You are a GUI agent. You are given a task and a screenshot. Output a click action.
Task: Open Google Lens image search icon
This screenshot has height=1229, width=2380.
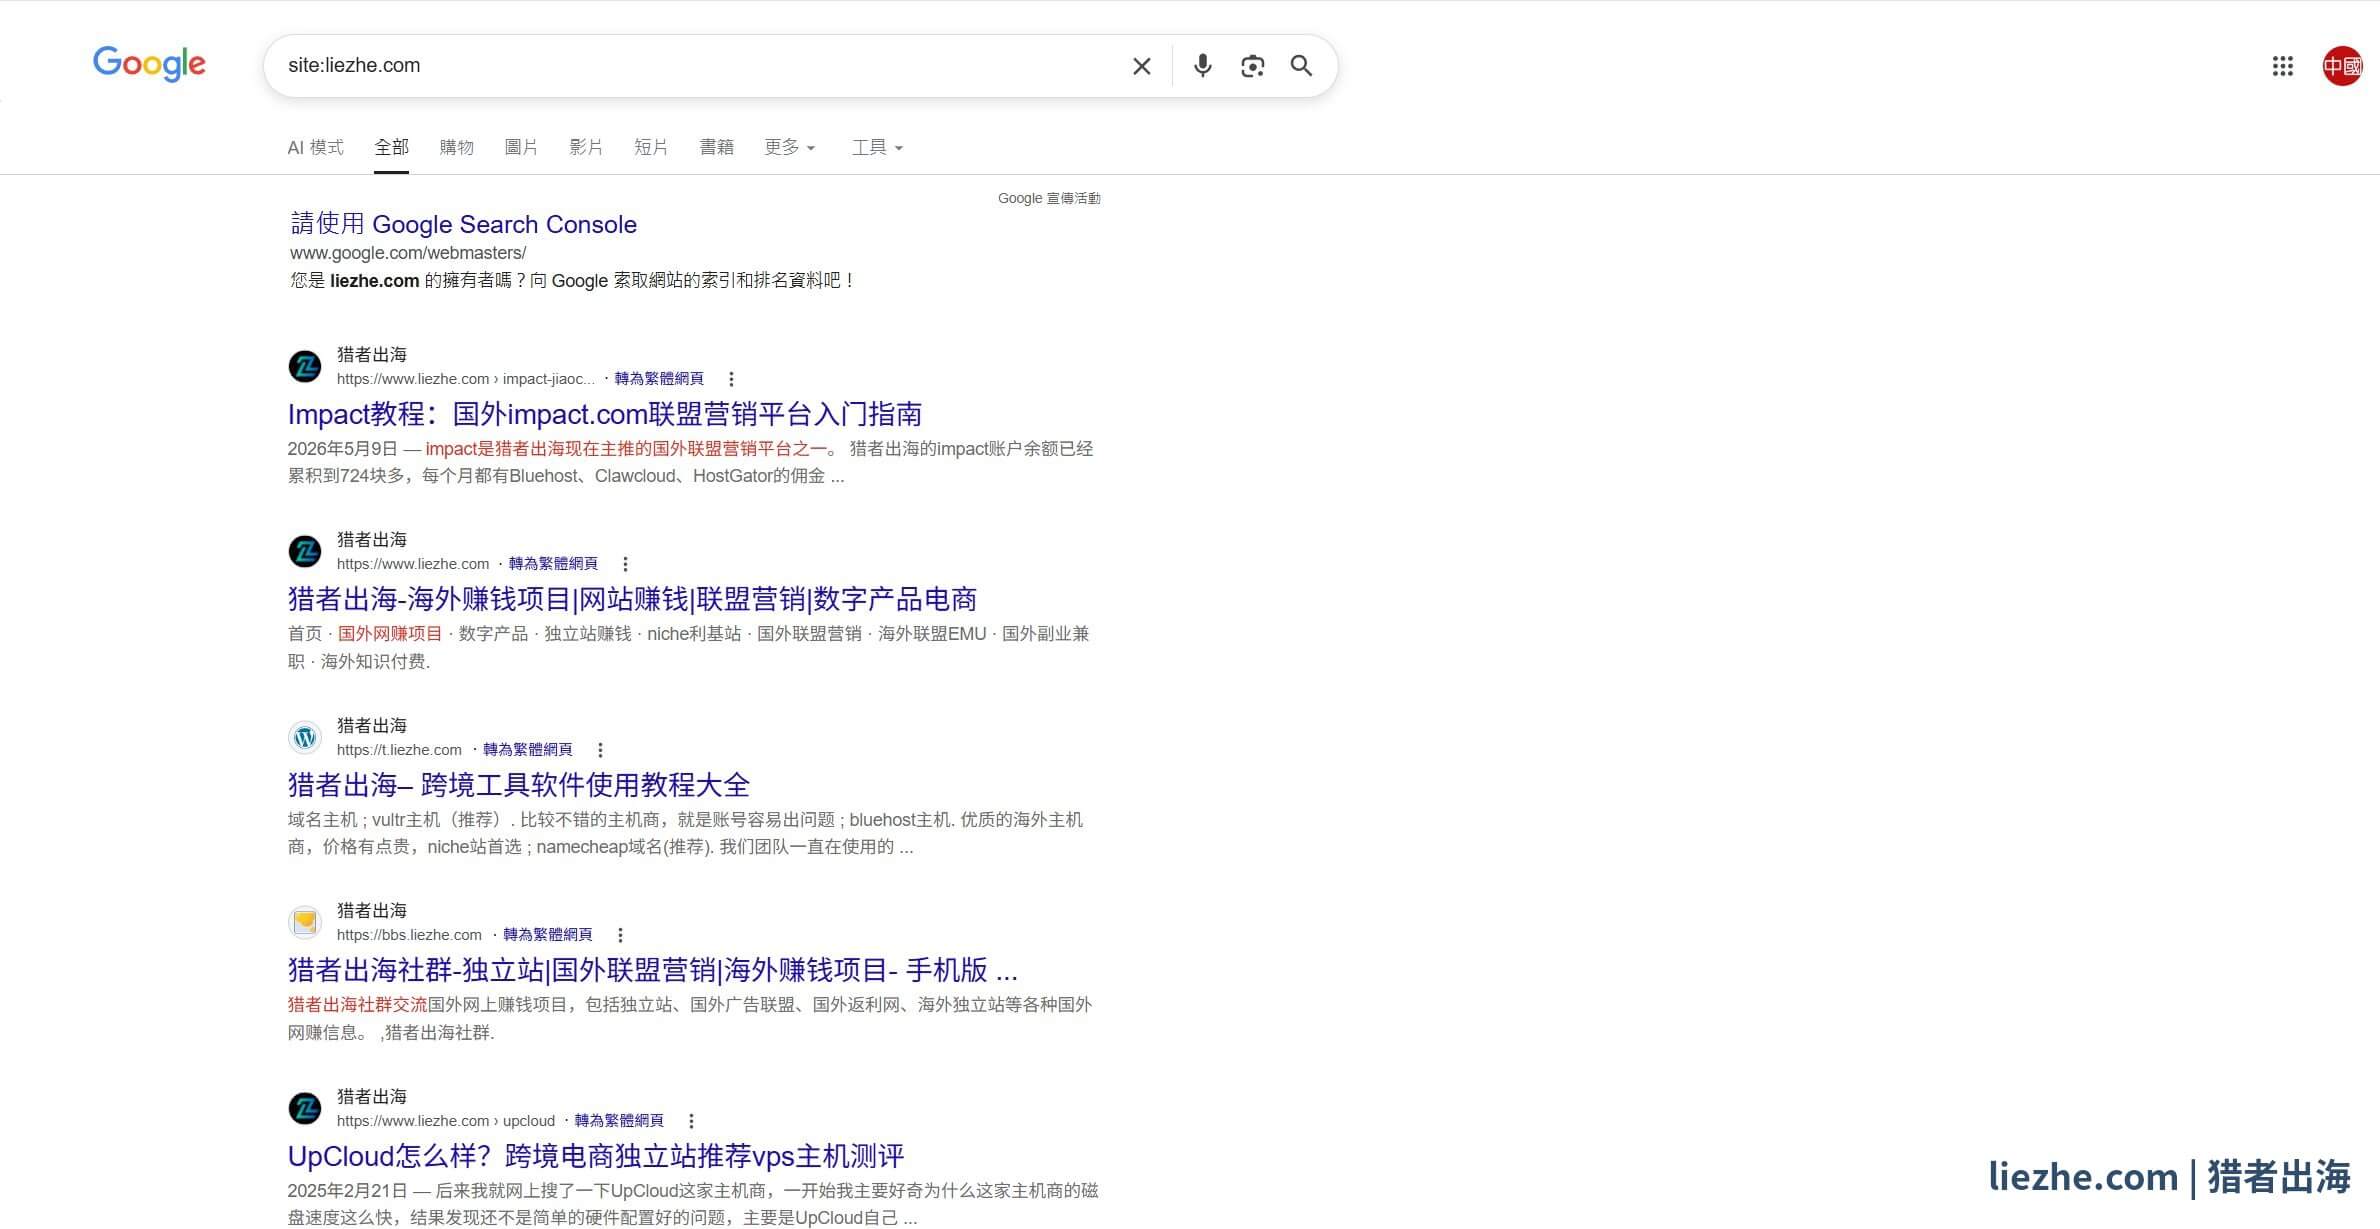click(1252, 66)
